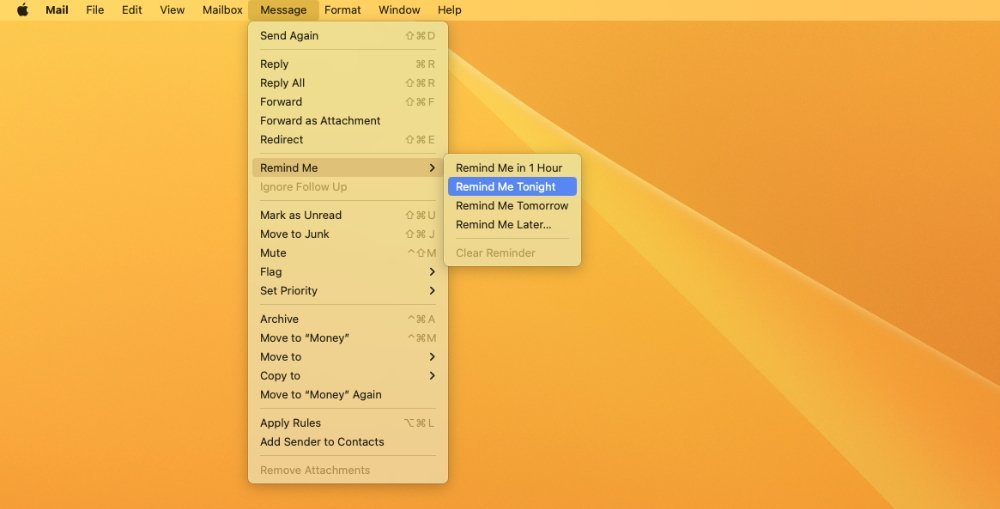The image size is (1000, 509).
Task: Choose Mute
Action: point(348,253)
